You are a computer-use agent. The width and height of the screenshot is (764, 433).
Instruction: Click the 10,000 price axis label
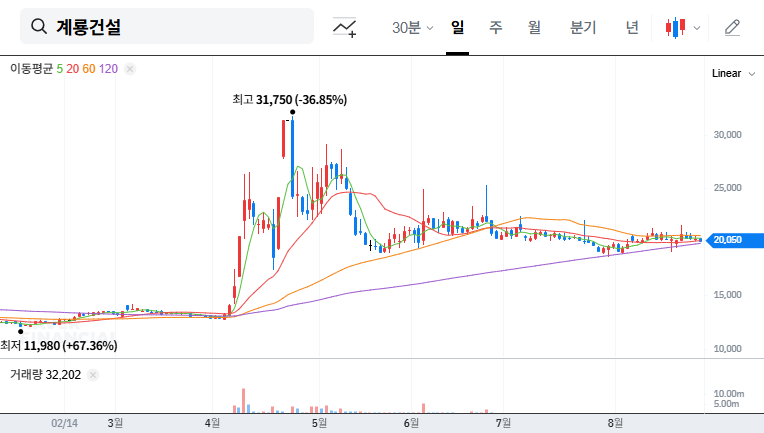tap(727, 349)
